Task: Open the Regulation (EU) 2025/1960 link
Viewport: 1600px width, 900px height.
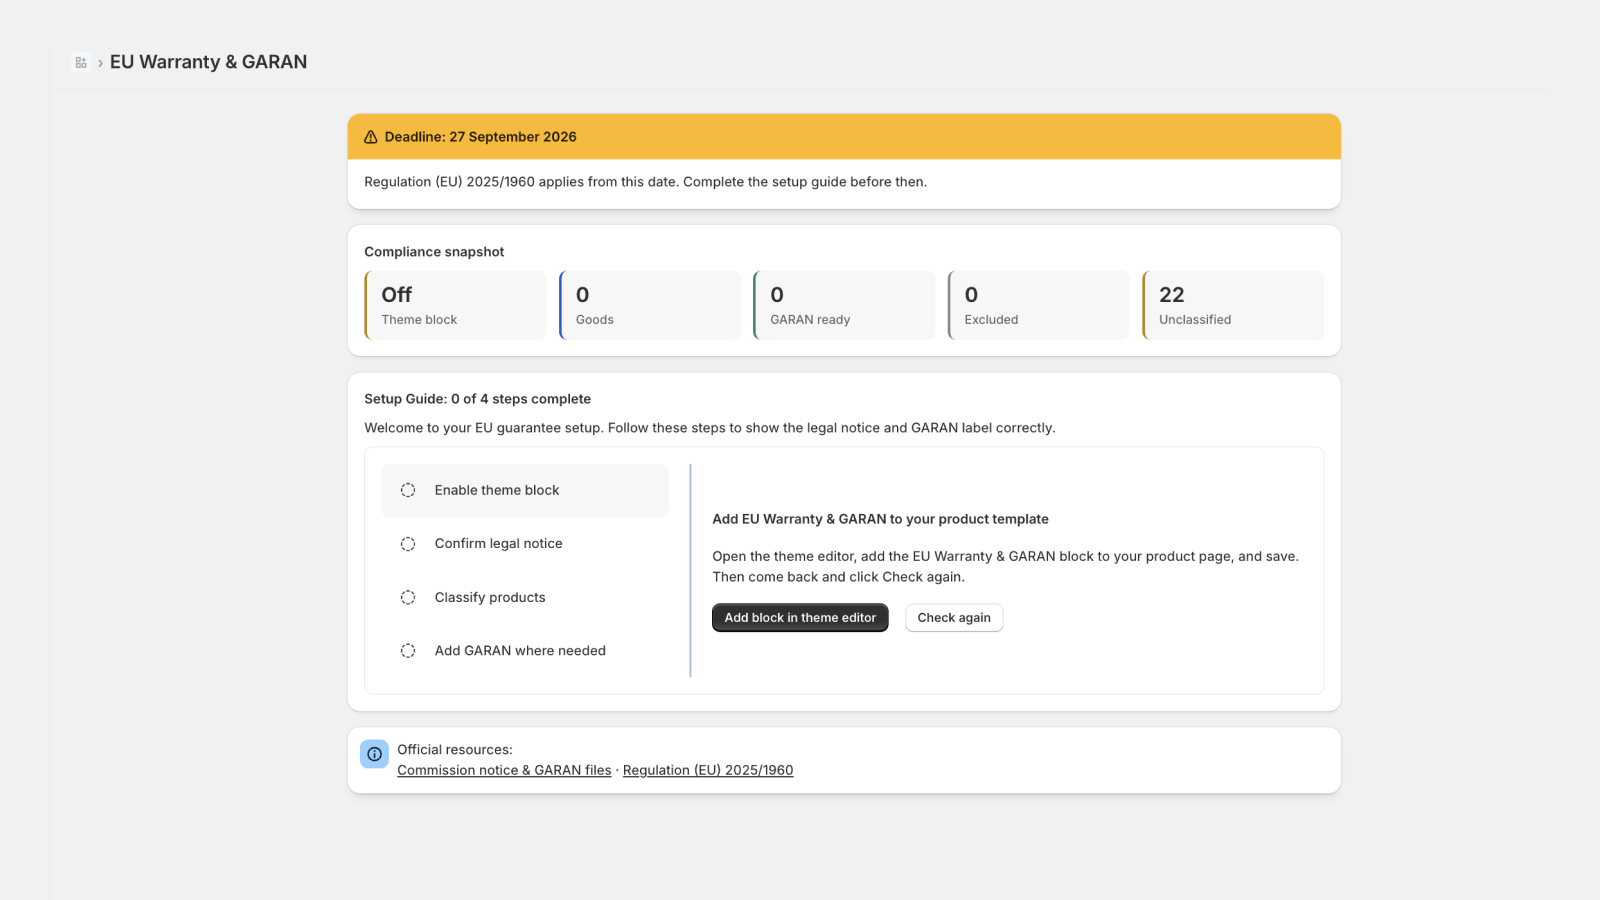Action: coord(708,770)
